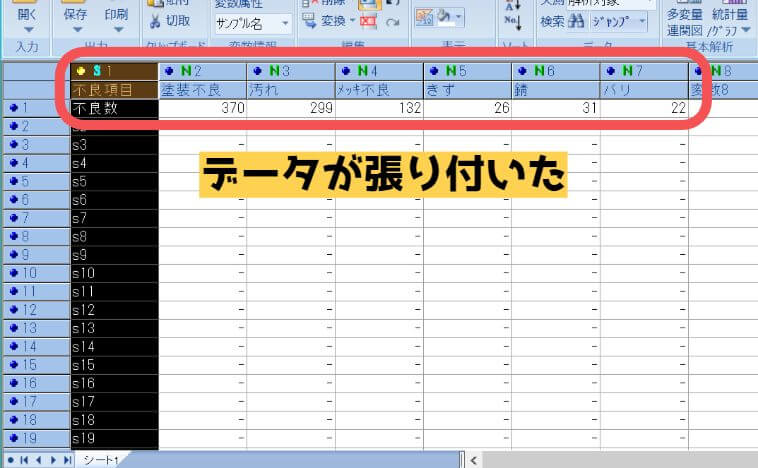Expand the 統計量/グラフ dropdown arrow

click(746, 30)
